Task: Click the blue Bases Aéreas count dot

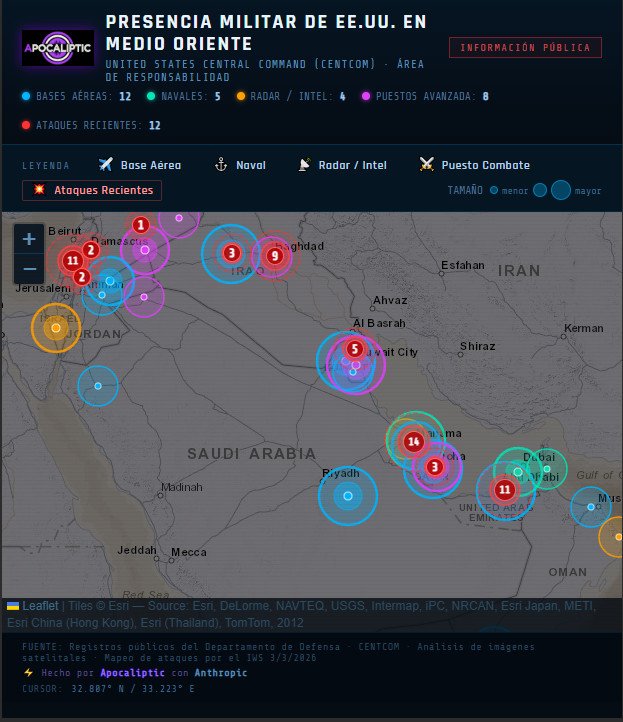Action: [26, 96]
